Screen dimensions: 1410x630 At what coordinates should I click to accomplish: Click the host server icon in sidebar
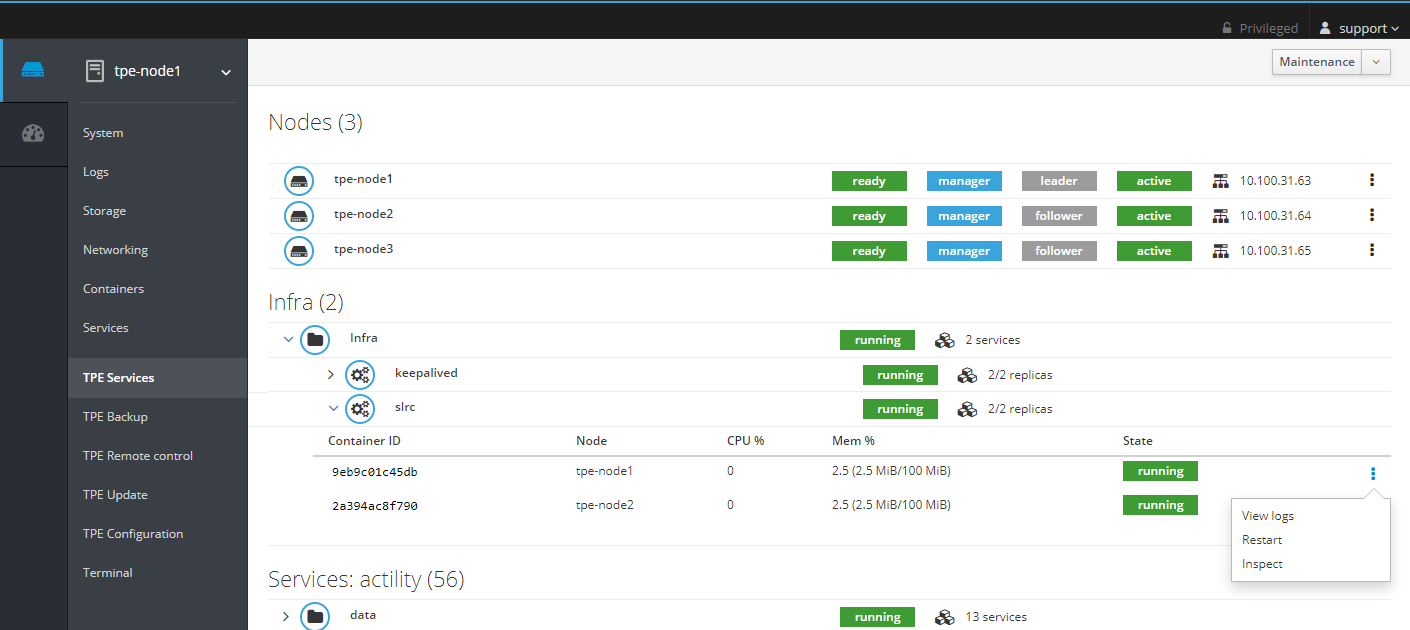[33, 70]
